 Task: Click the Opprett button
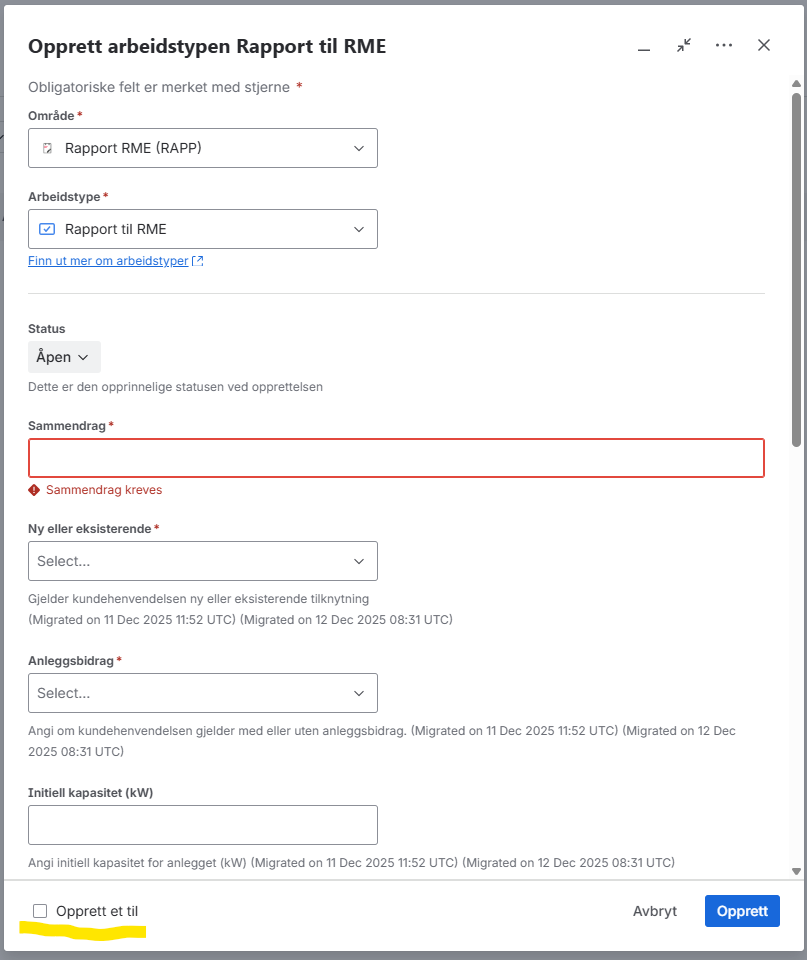[742, 911]
